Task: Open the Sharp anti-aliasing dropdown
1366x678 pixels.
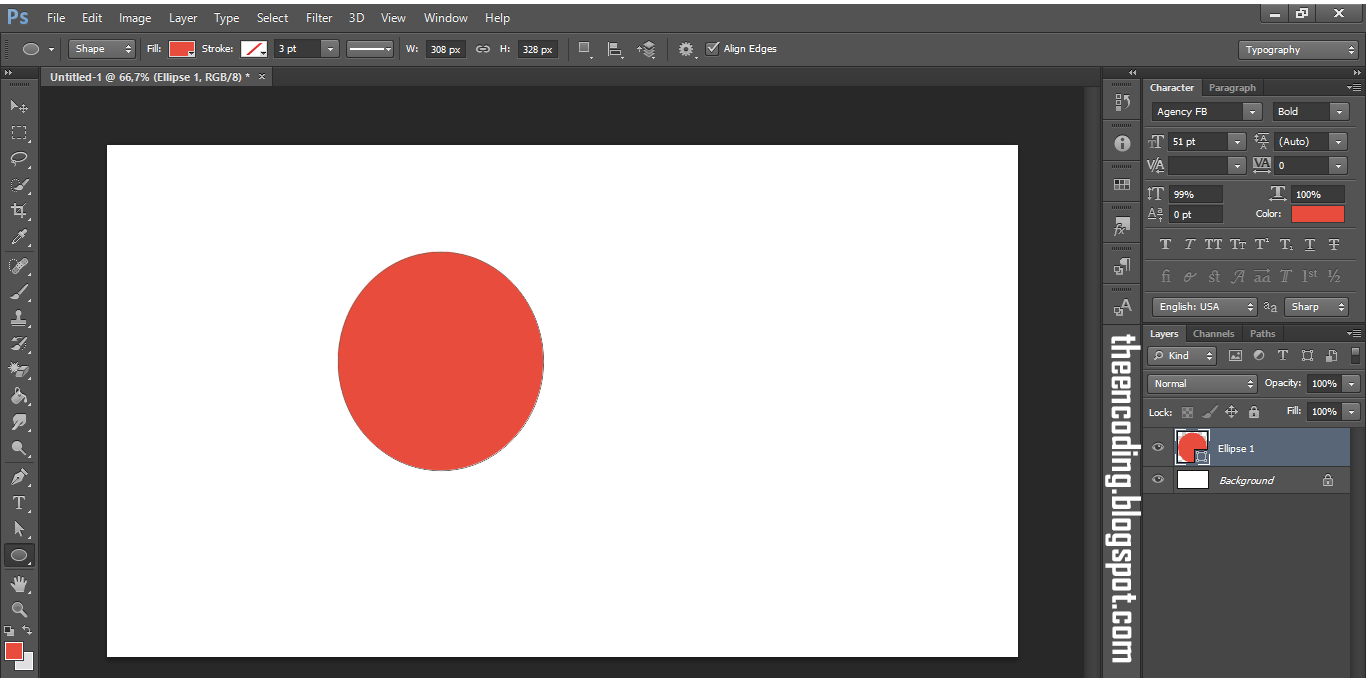Action: (1316, 307)
